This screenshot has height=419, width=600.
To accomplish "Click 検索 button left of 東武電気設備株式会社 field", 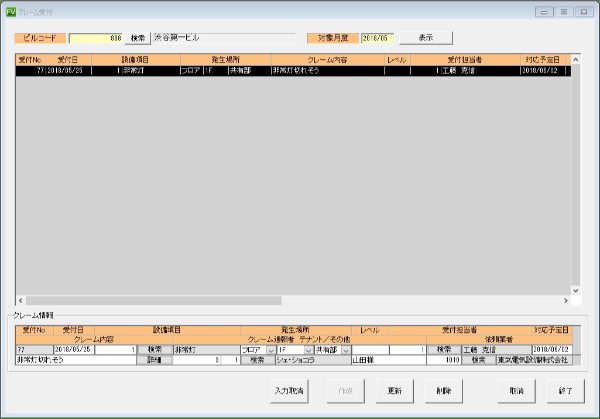I will point(478,360).
